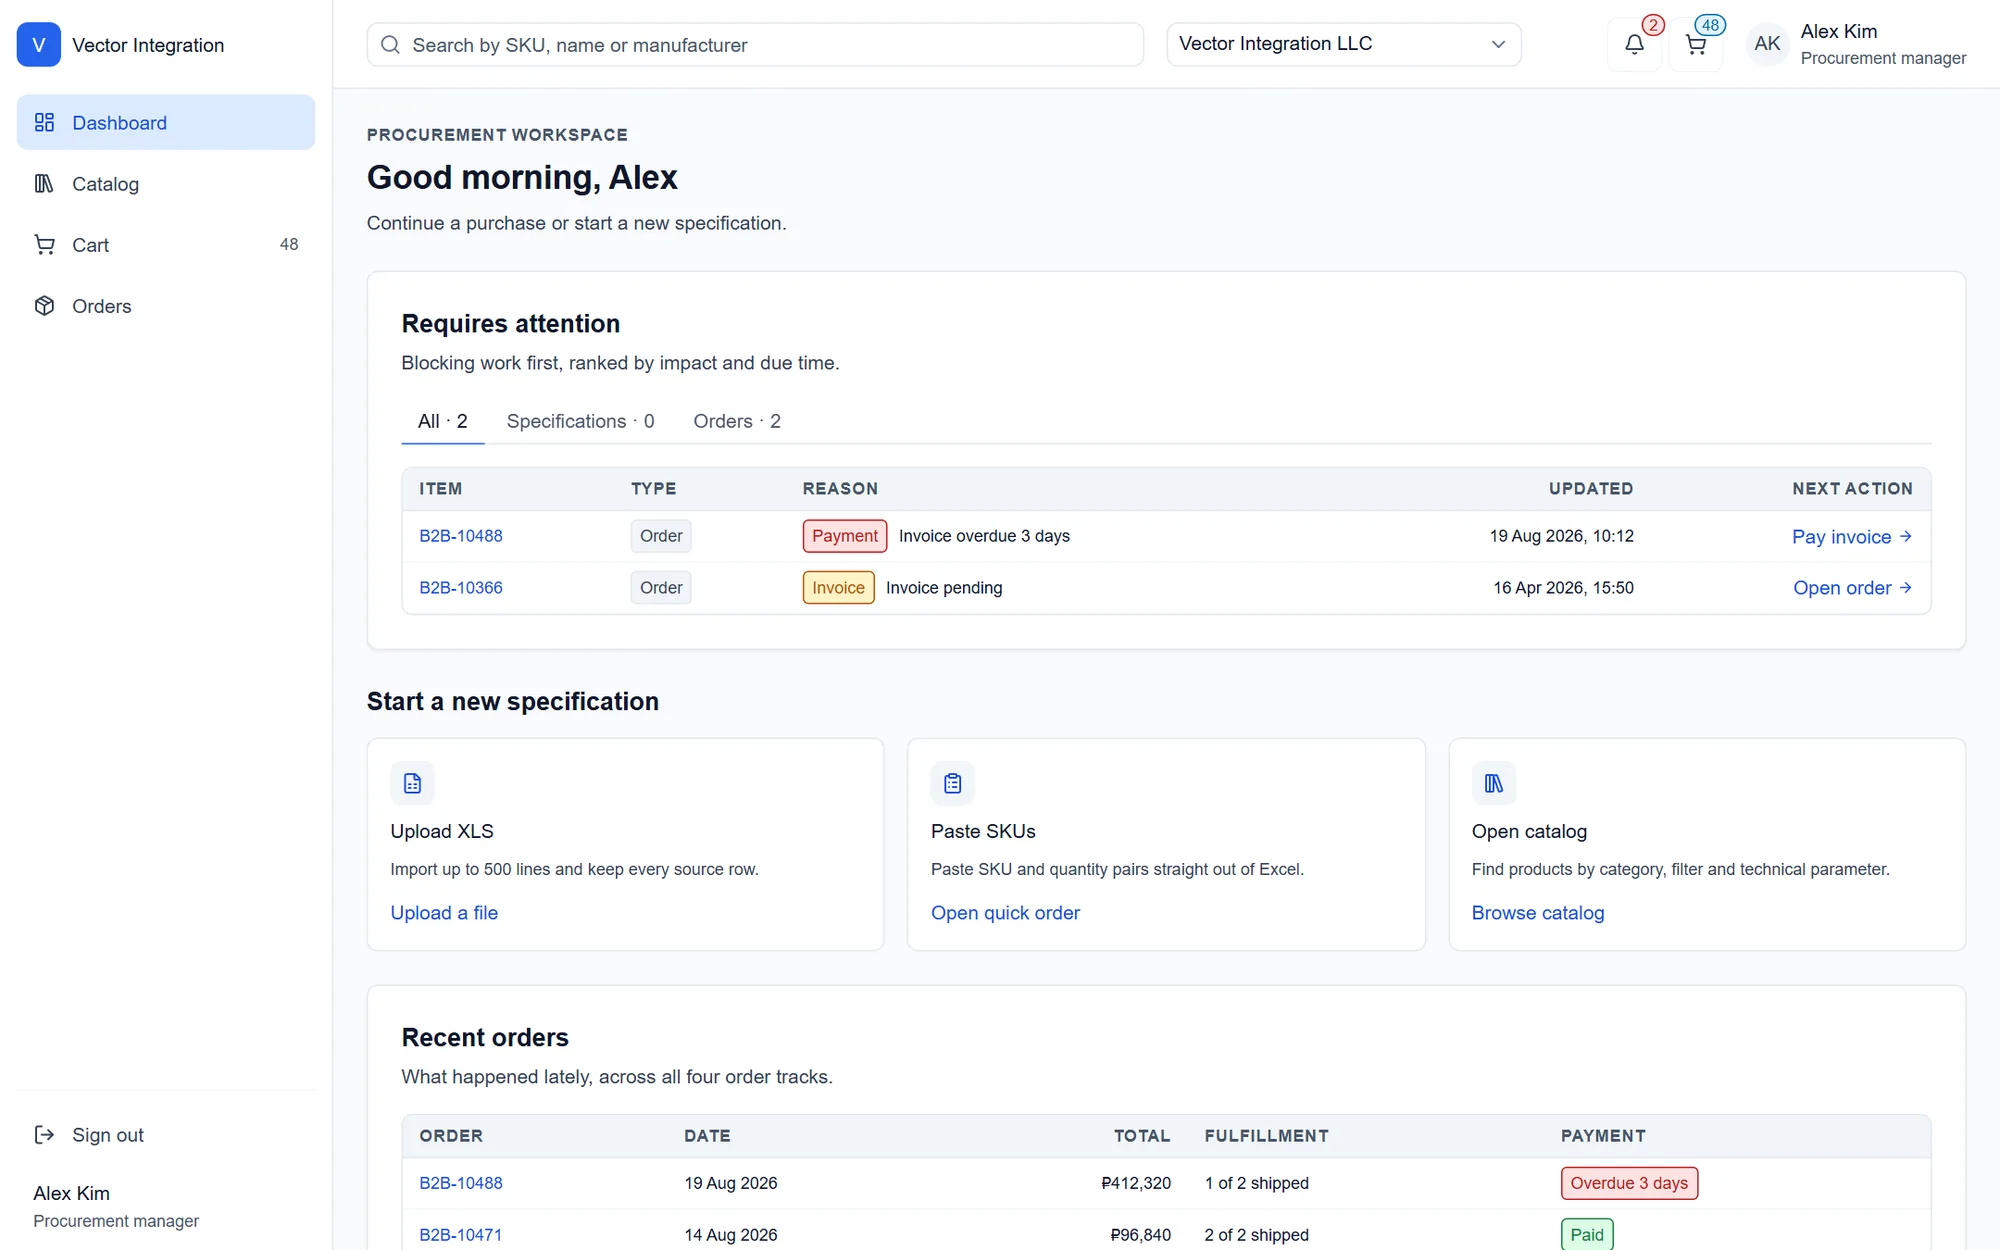Image resolution: width=2000 pixels, height=1250 pixels.
Task: Click the arrow next to Open order
Action: pos(1906,588)
